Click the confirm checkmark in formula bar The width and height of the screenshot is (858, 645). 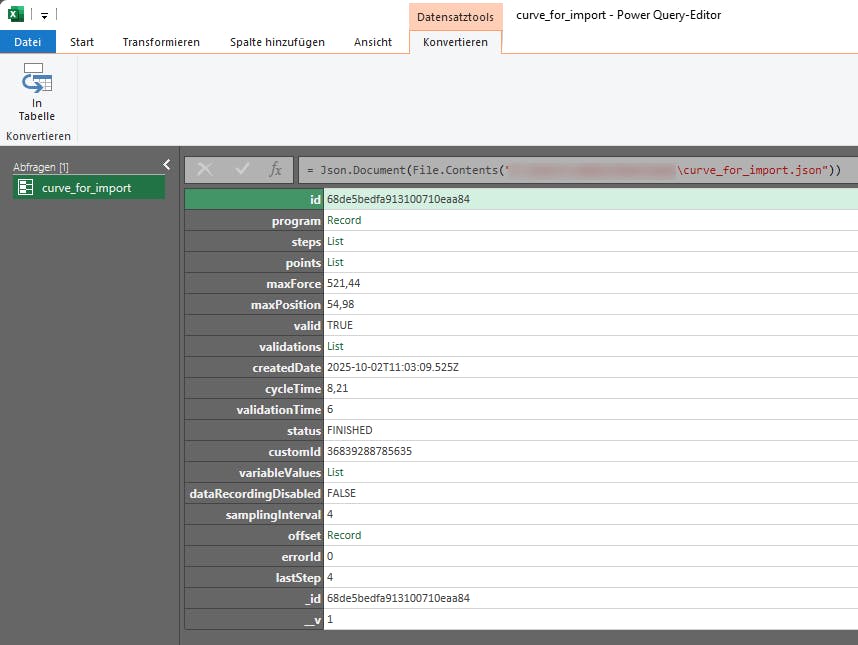(241, 170)
